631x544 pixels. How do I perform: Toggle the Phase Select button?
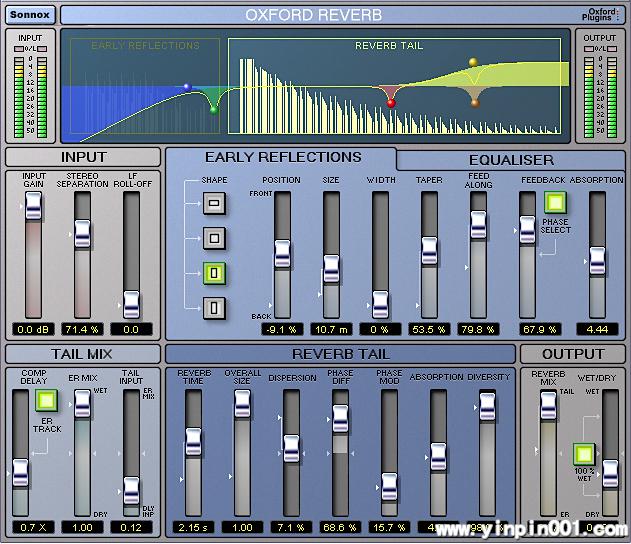coord(555,205)
